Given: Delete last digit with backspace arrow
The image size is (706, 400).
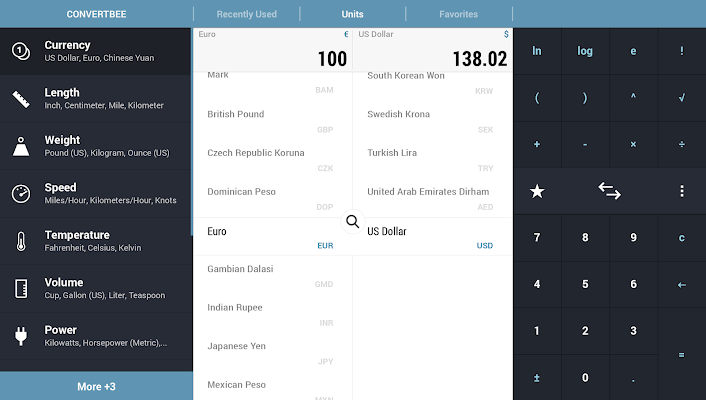Looking at the screenshot, I should click(x=682, y=285).
